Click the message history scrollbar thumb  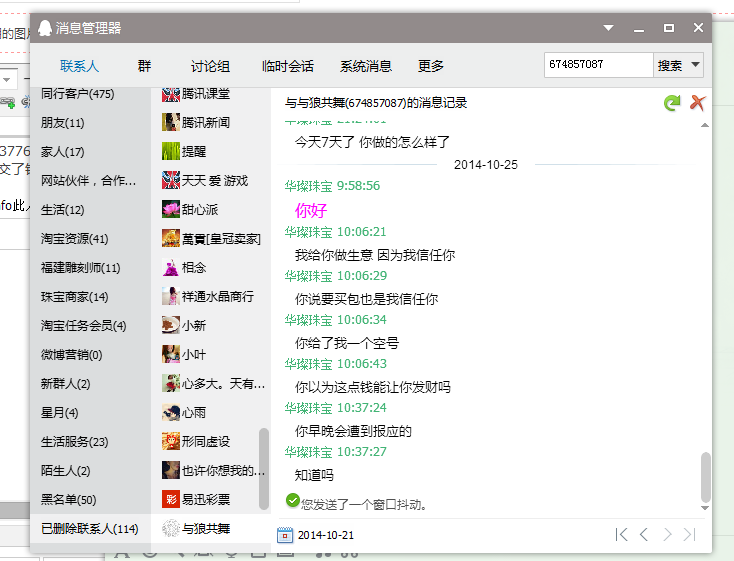coord(705,477)
